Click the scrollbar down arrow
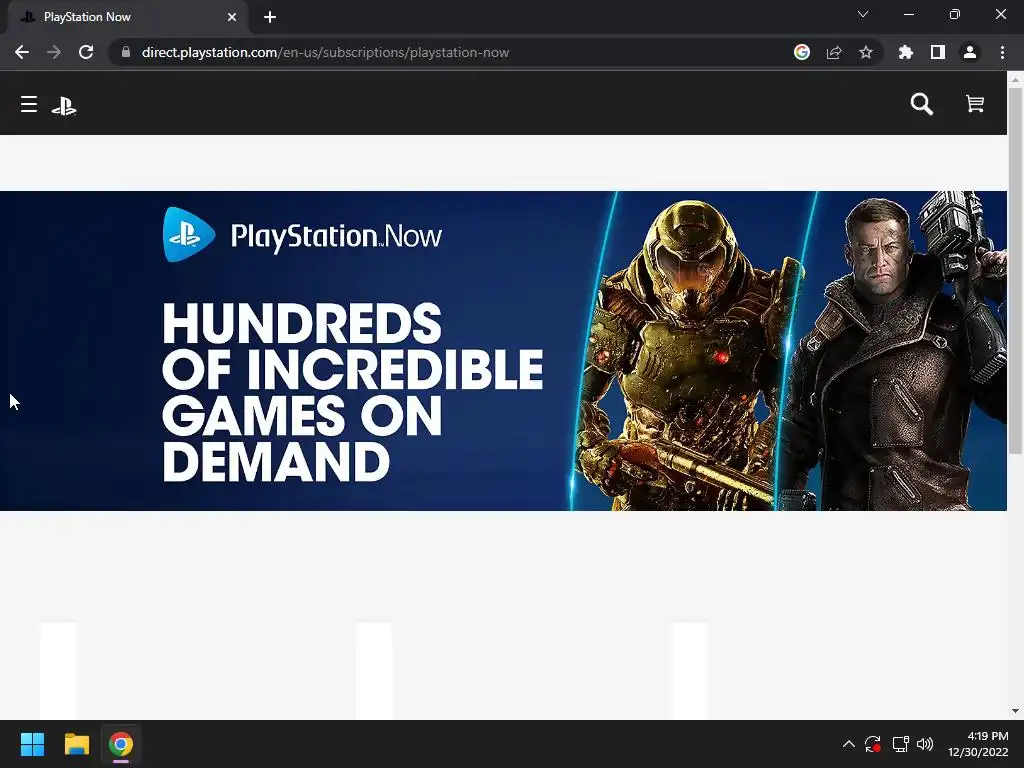The height and width of the screenshot is (768, 1024). (1015, 711)
